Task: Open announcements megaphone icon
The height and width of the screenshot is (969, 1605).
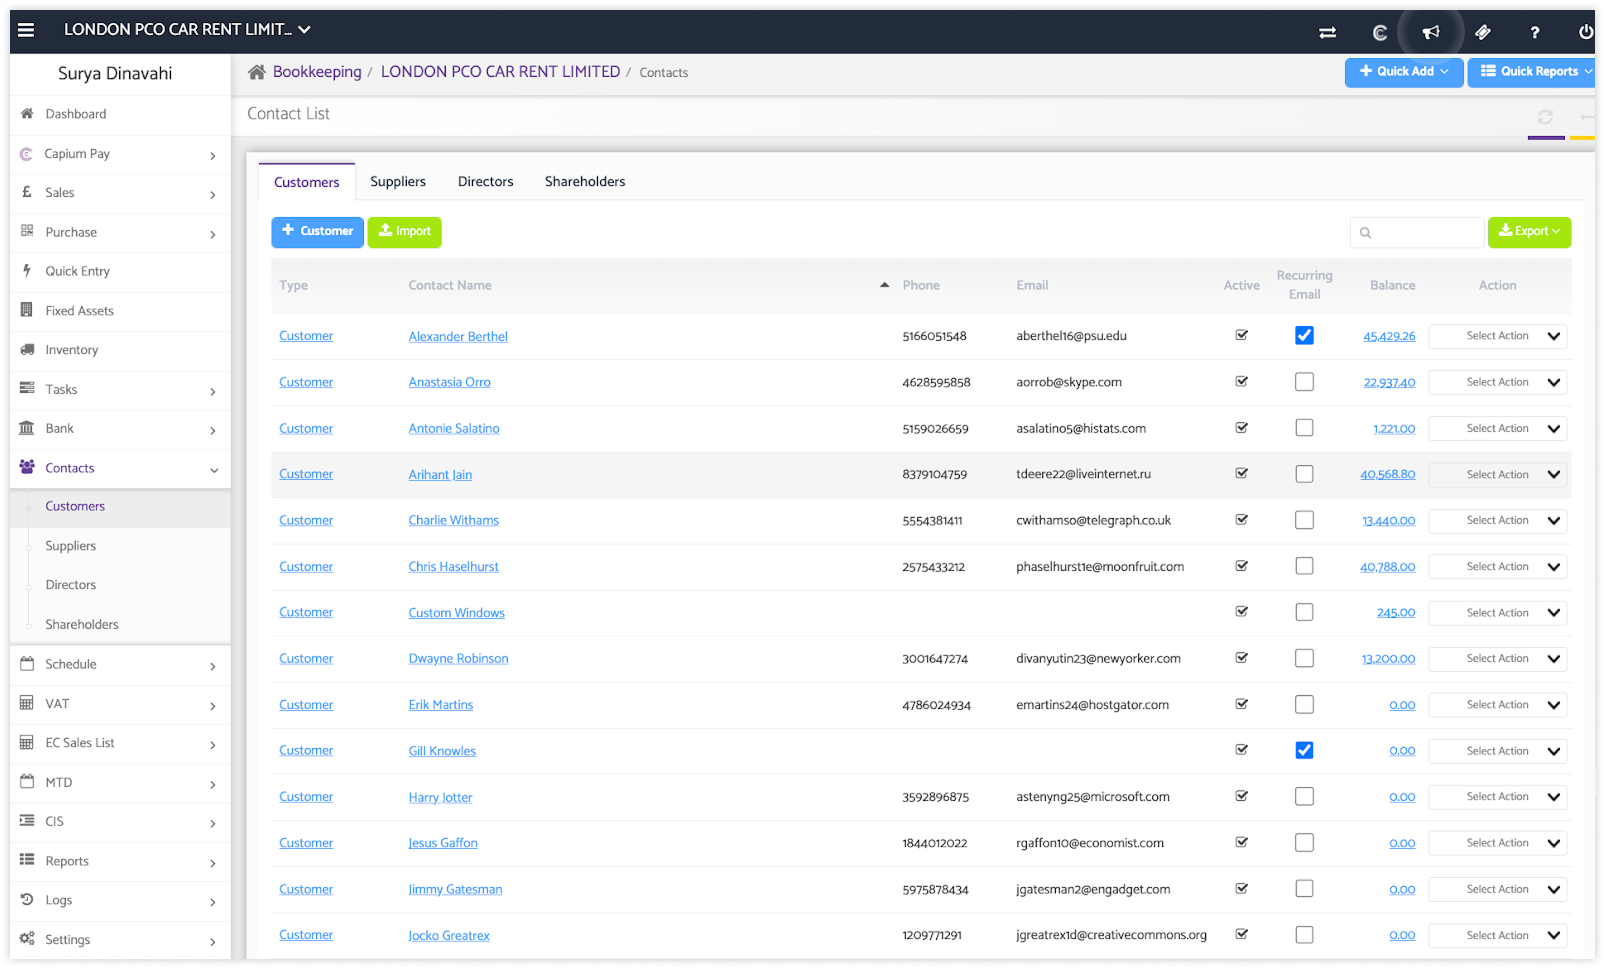Action: point(1431,32)
